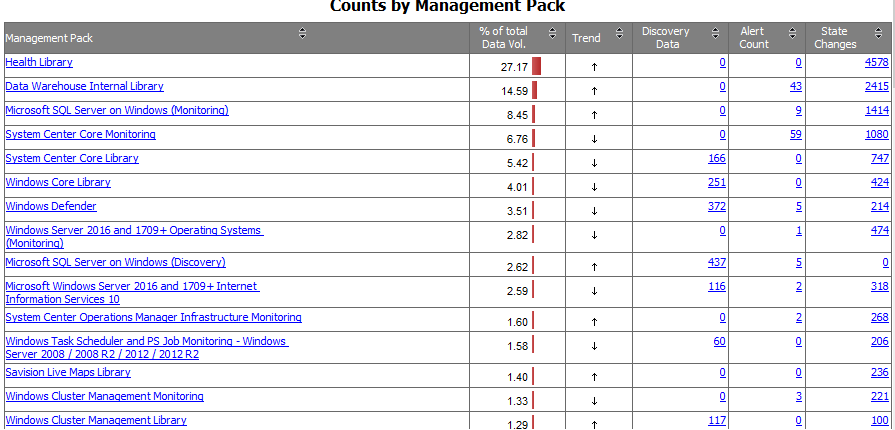
Task: Sort by Trend column arrows
Action: (x=619, y=34)
